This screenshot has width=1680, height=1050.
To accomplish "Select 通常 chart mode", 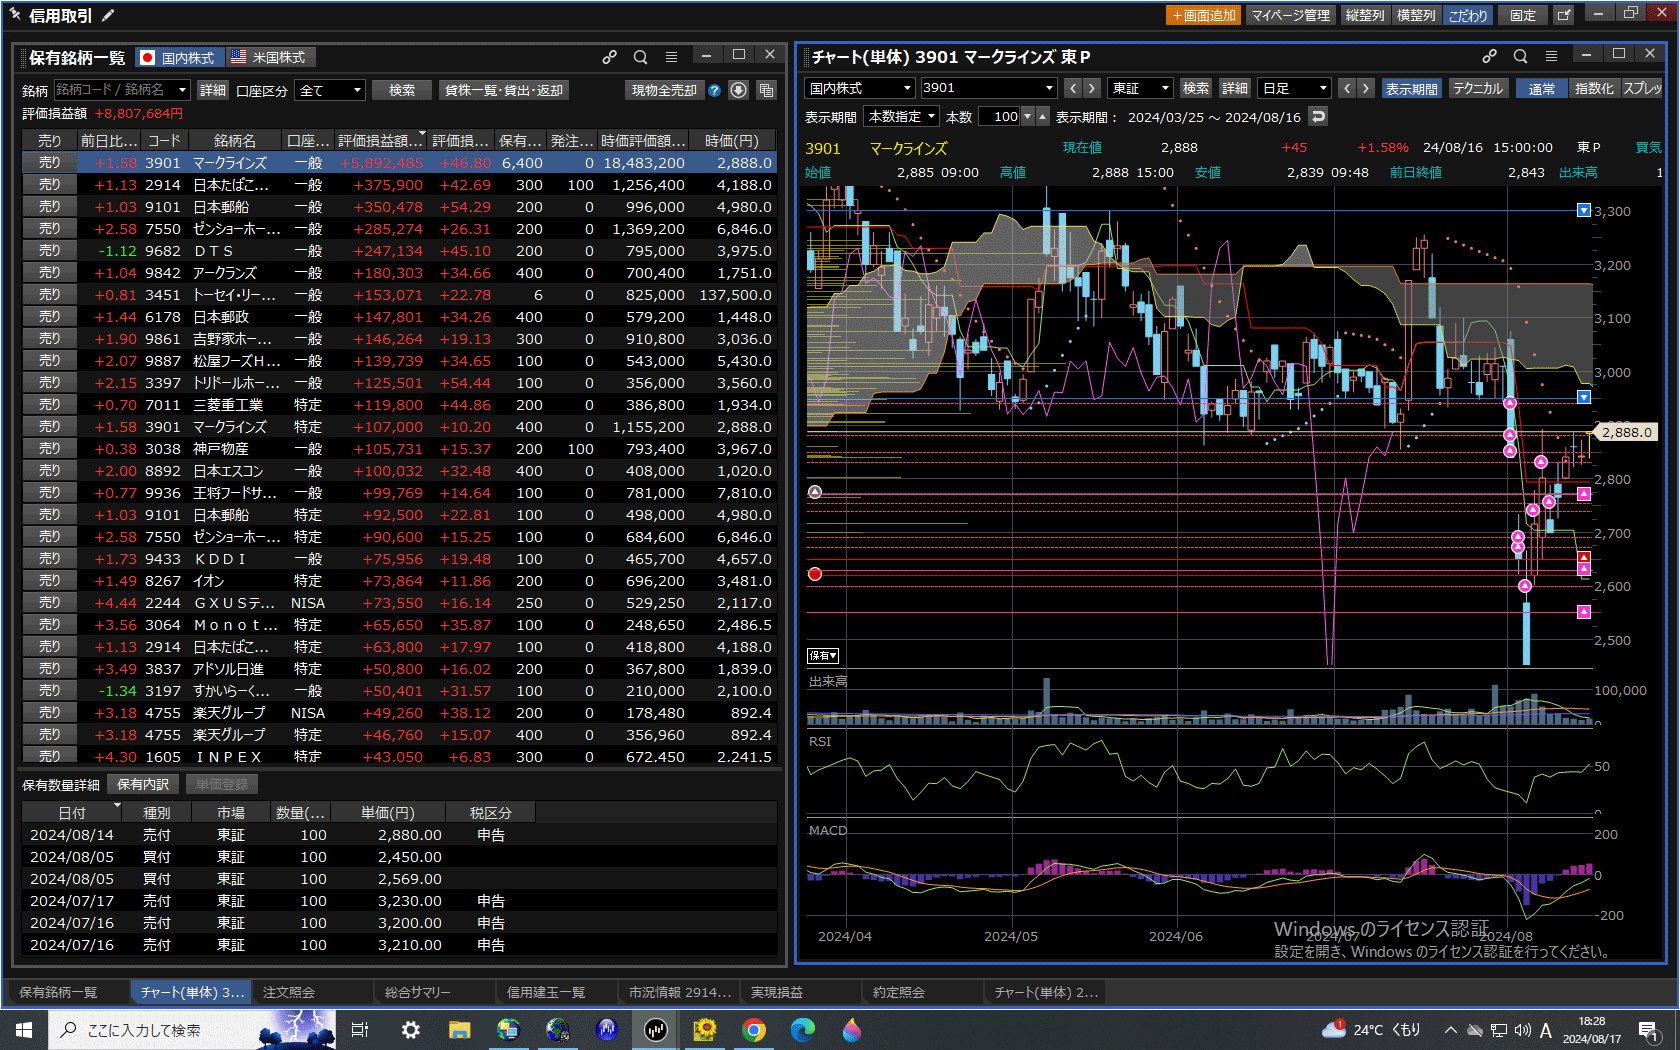I will (1541, 88).
